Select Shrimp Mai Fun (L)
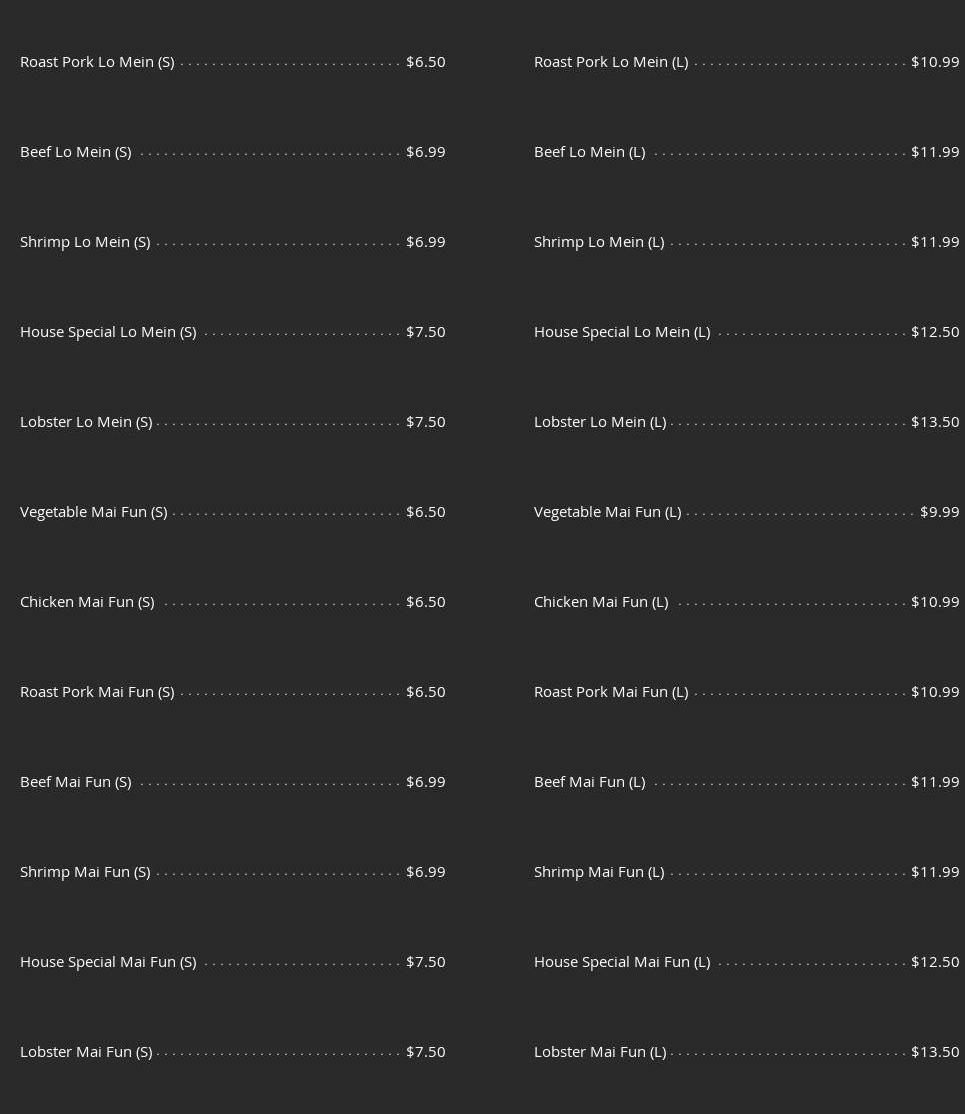 pos(598,872)
